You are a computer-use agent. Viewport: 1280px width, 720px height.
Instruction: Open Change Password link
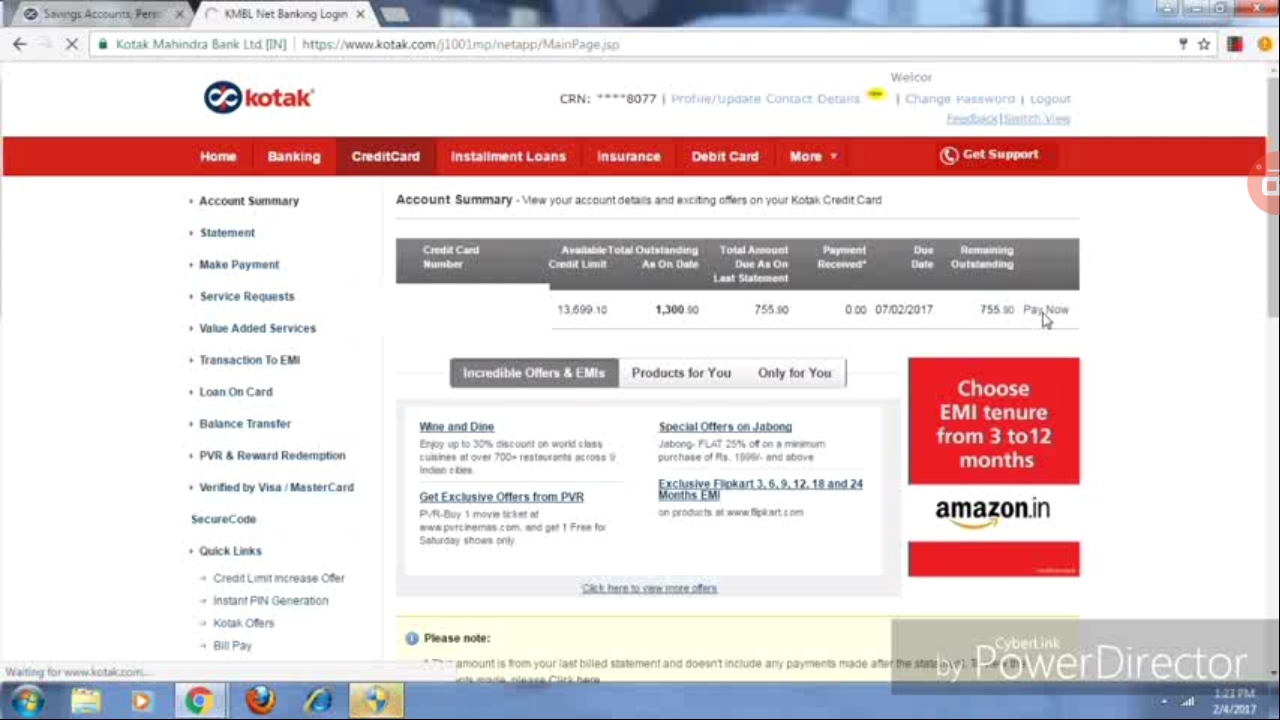[960, 99]
